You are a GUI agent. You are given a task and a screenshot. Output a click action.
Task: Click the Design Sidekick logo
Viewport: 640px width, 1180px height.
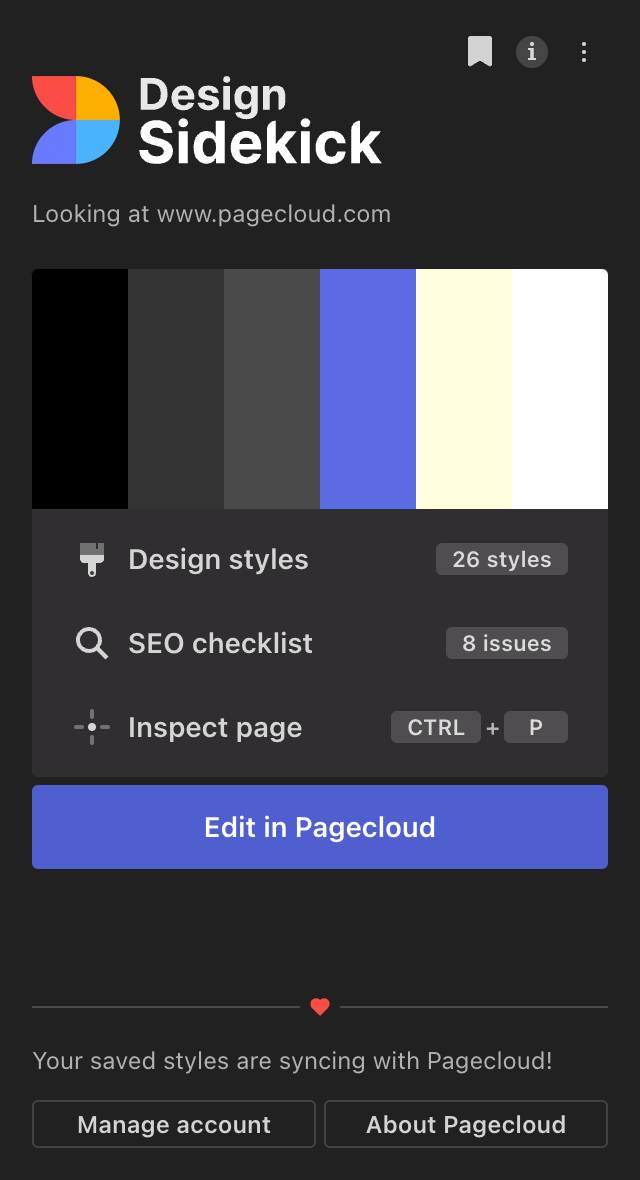click(x=207, y=120)
